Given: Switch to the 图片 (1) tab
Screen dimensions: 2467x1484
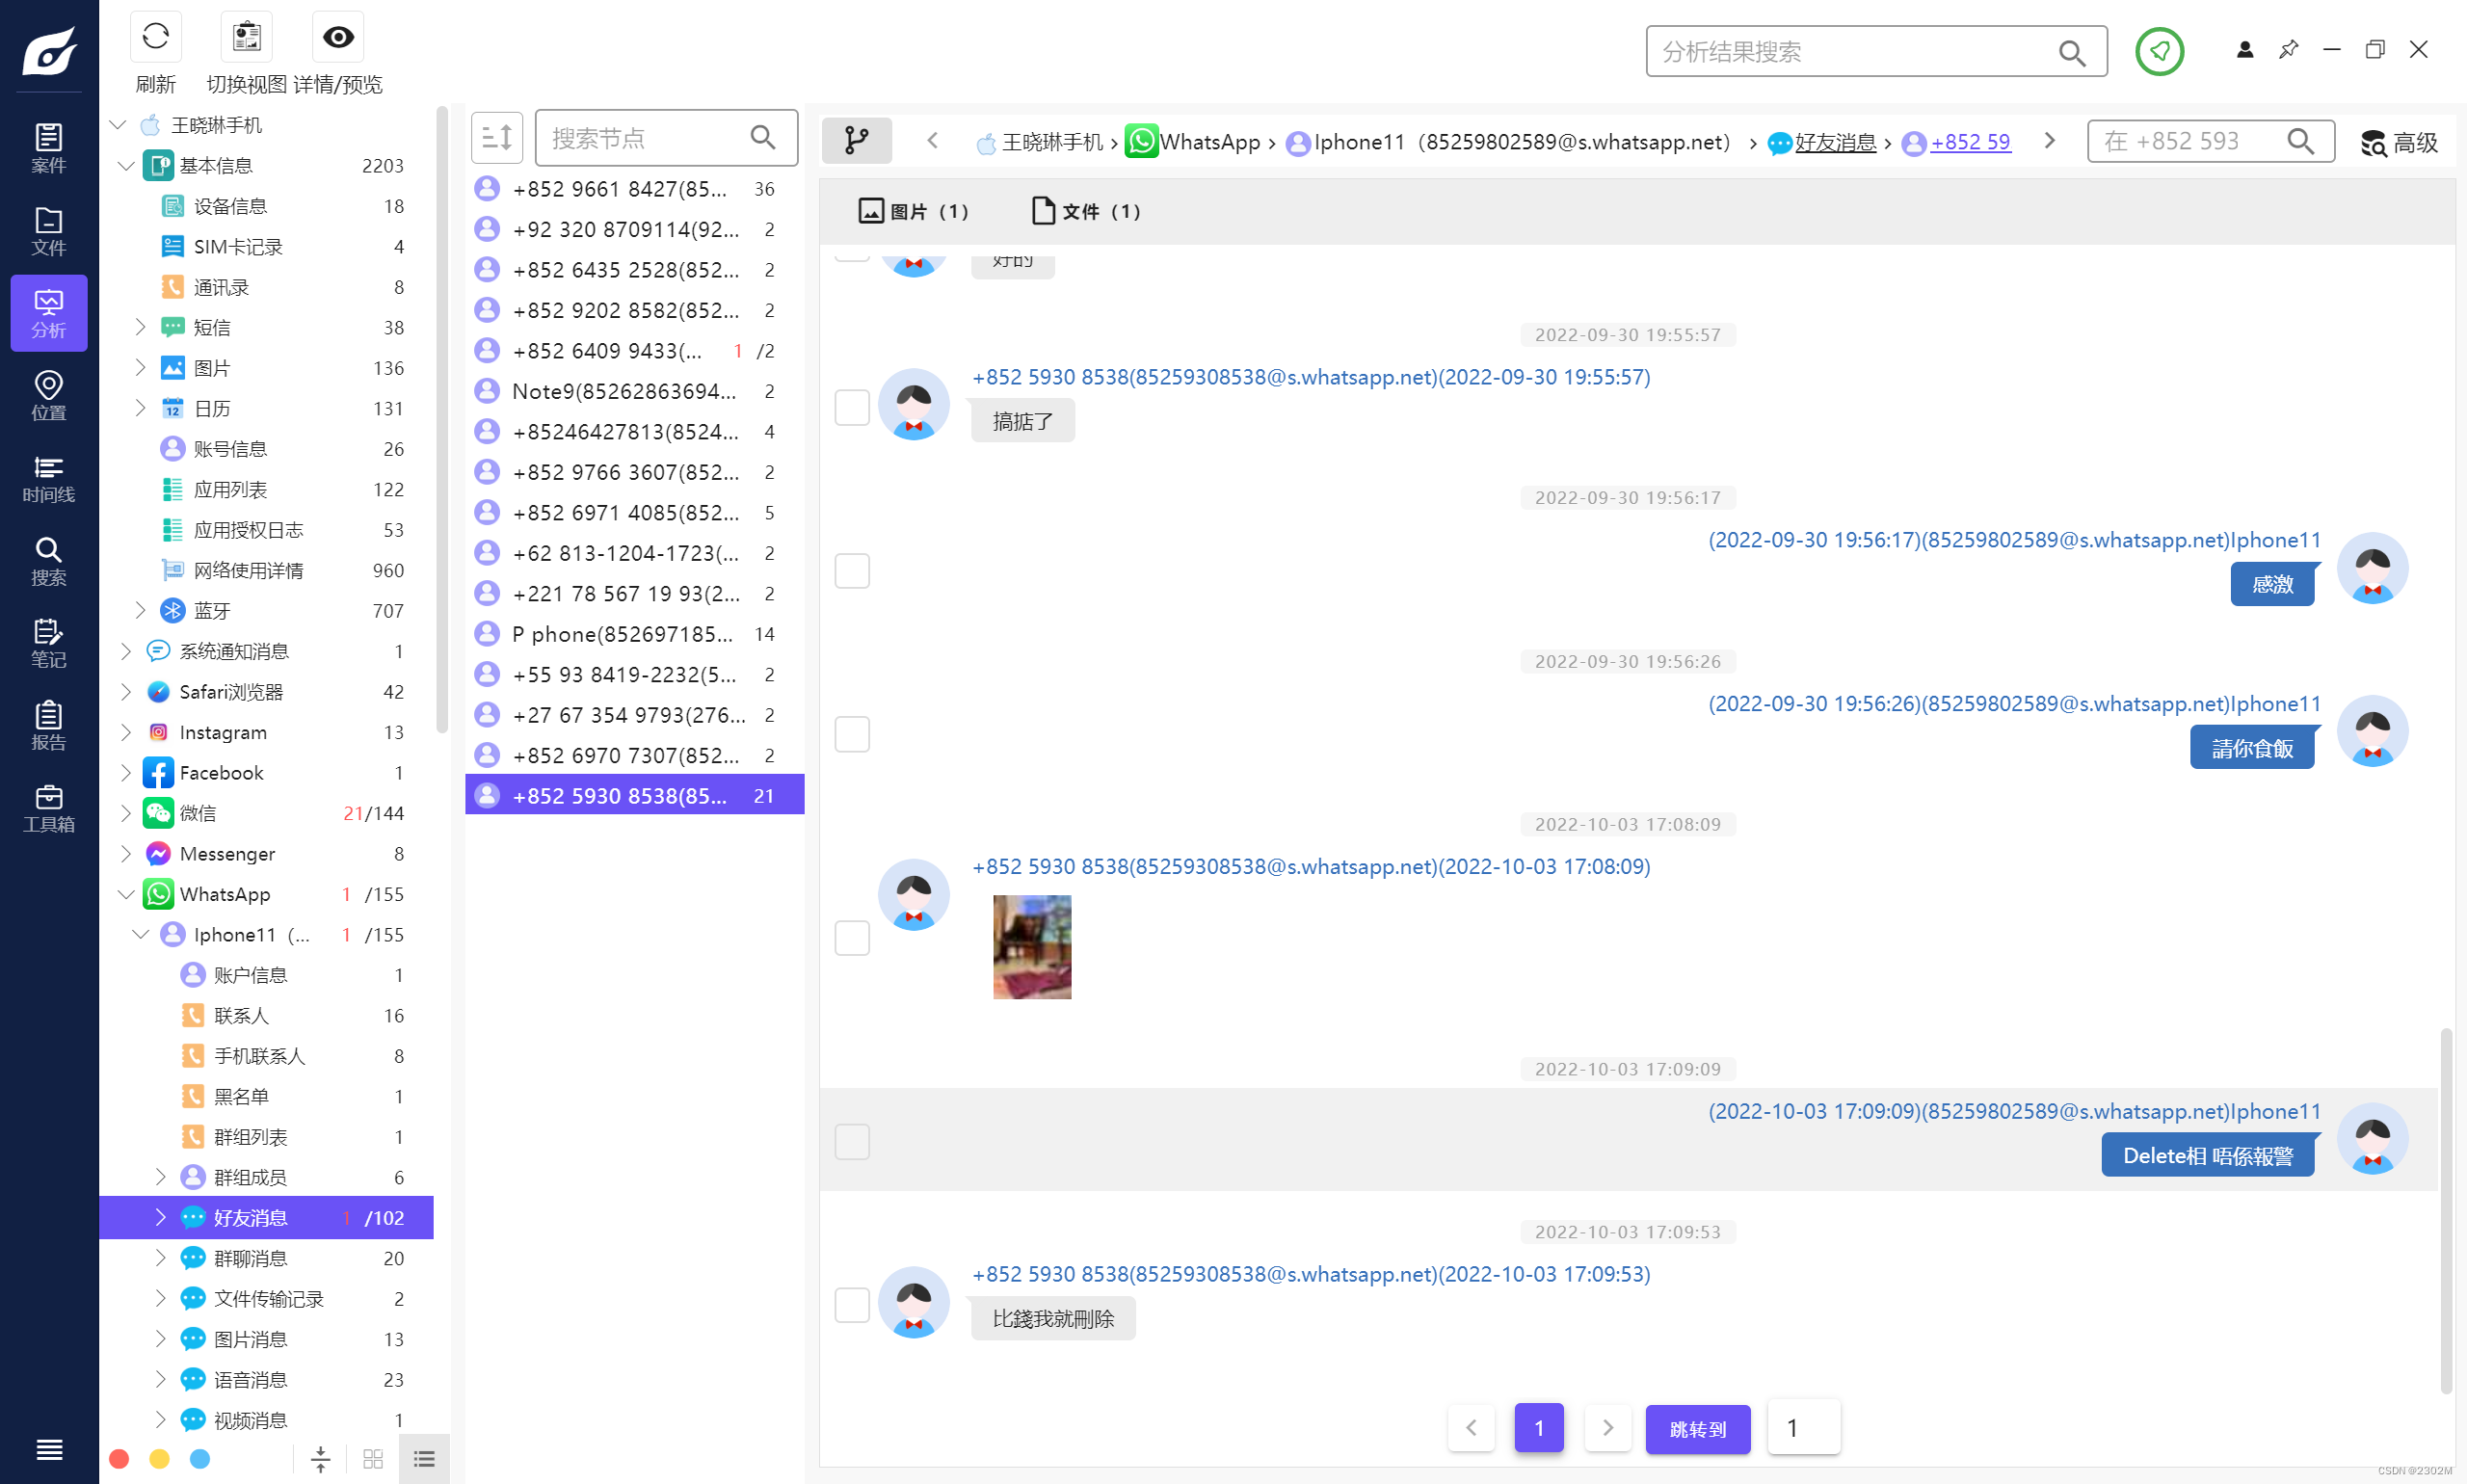Looking at the screenshot, I should coord(913,211).
